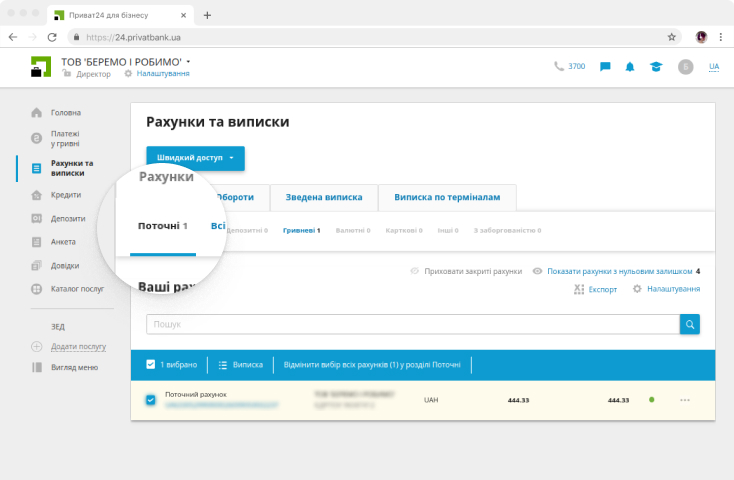The width and height of the screenshot is (734, 480).
Task: Open three-dot menu for the account row
Action: (x=684, y=400)
